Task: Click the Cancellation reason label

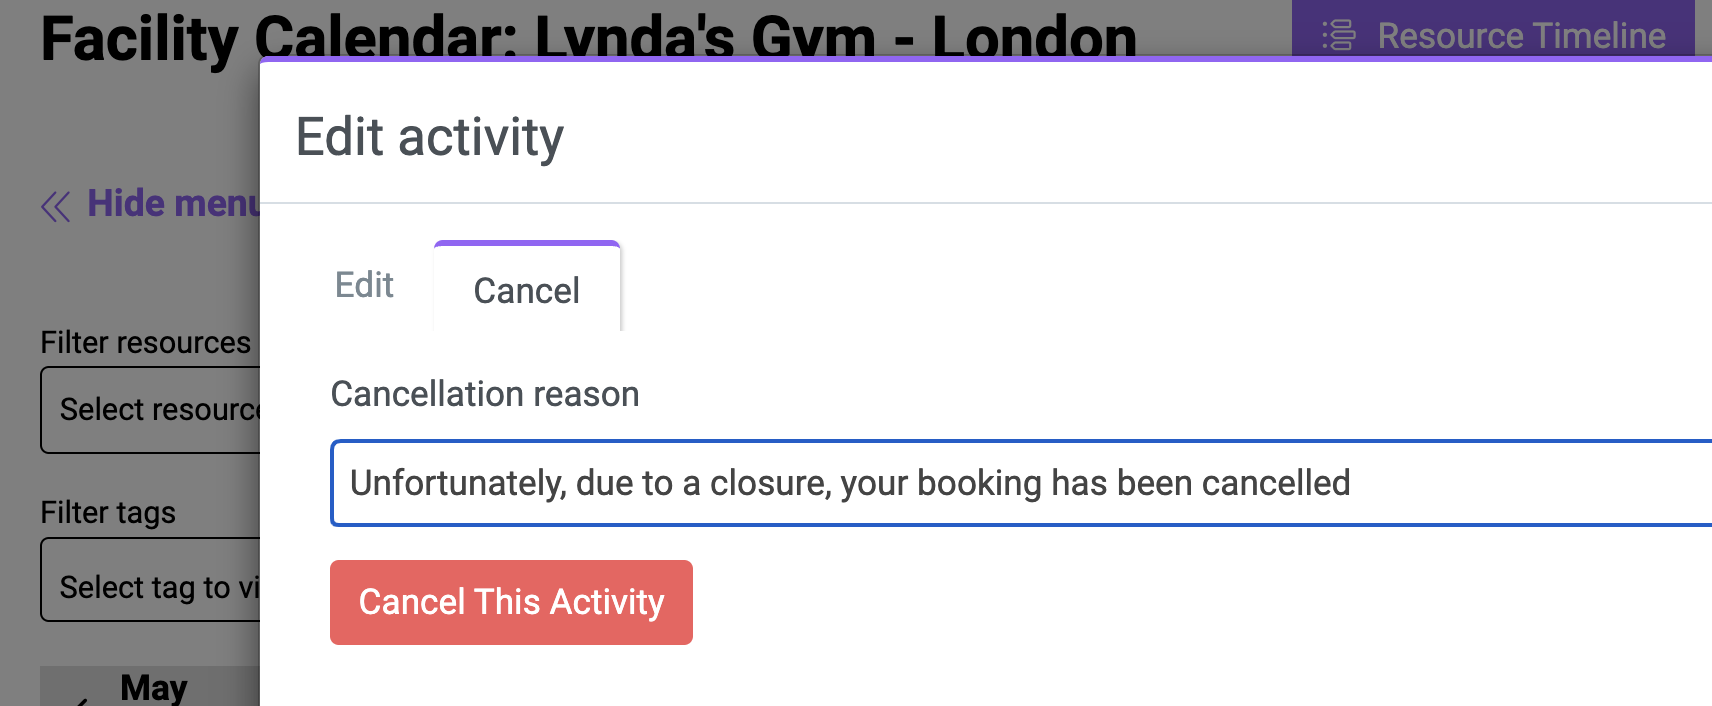Action: click(485, 394)
